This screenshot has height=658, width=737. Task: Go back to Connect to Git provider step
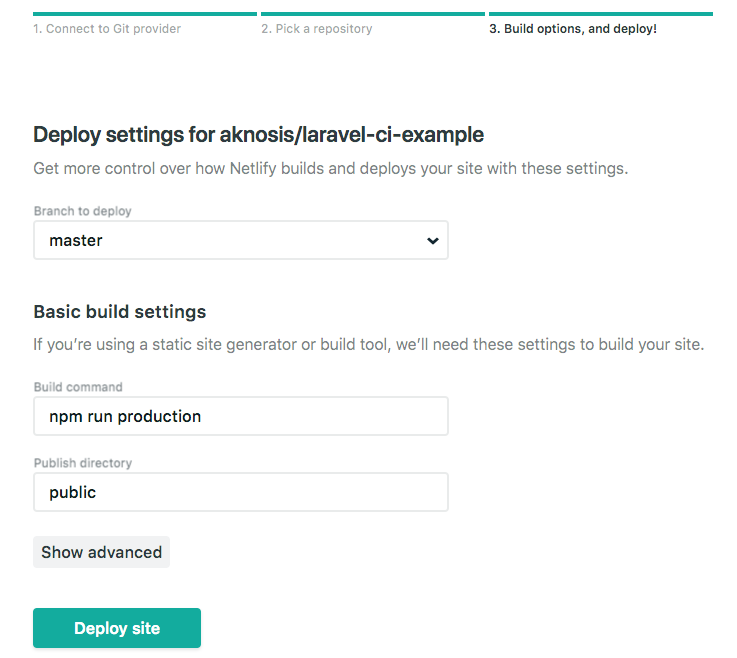point(107,29)
